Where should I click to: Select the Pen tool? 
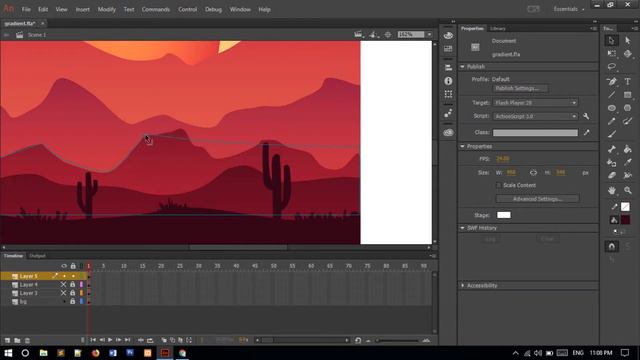(611, 81)
